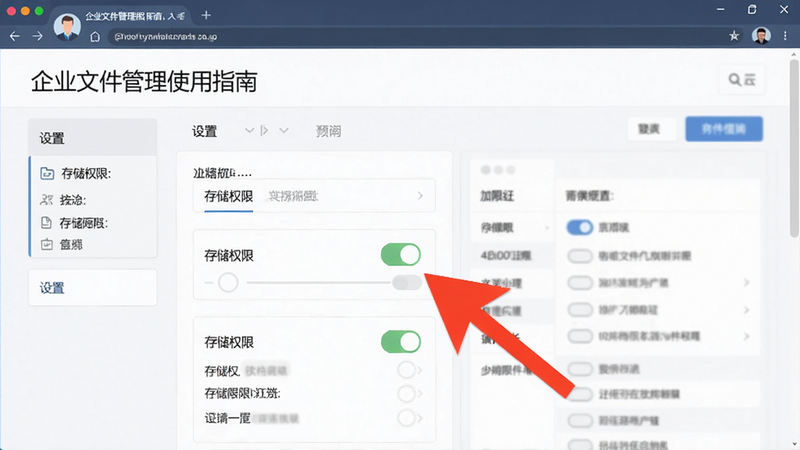Expand the second right-panel row that has a chevron
Screen dimensions: 800x450
(746, 310)
